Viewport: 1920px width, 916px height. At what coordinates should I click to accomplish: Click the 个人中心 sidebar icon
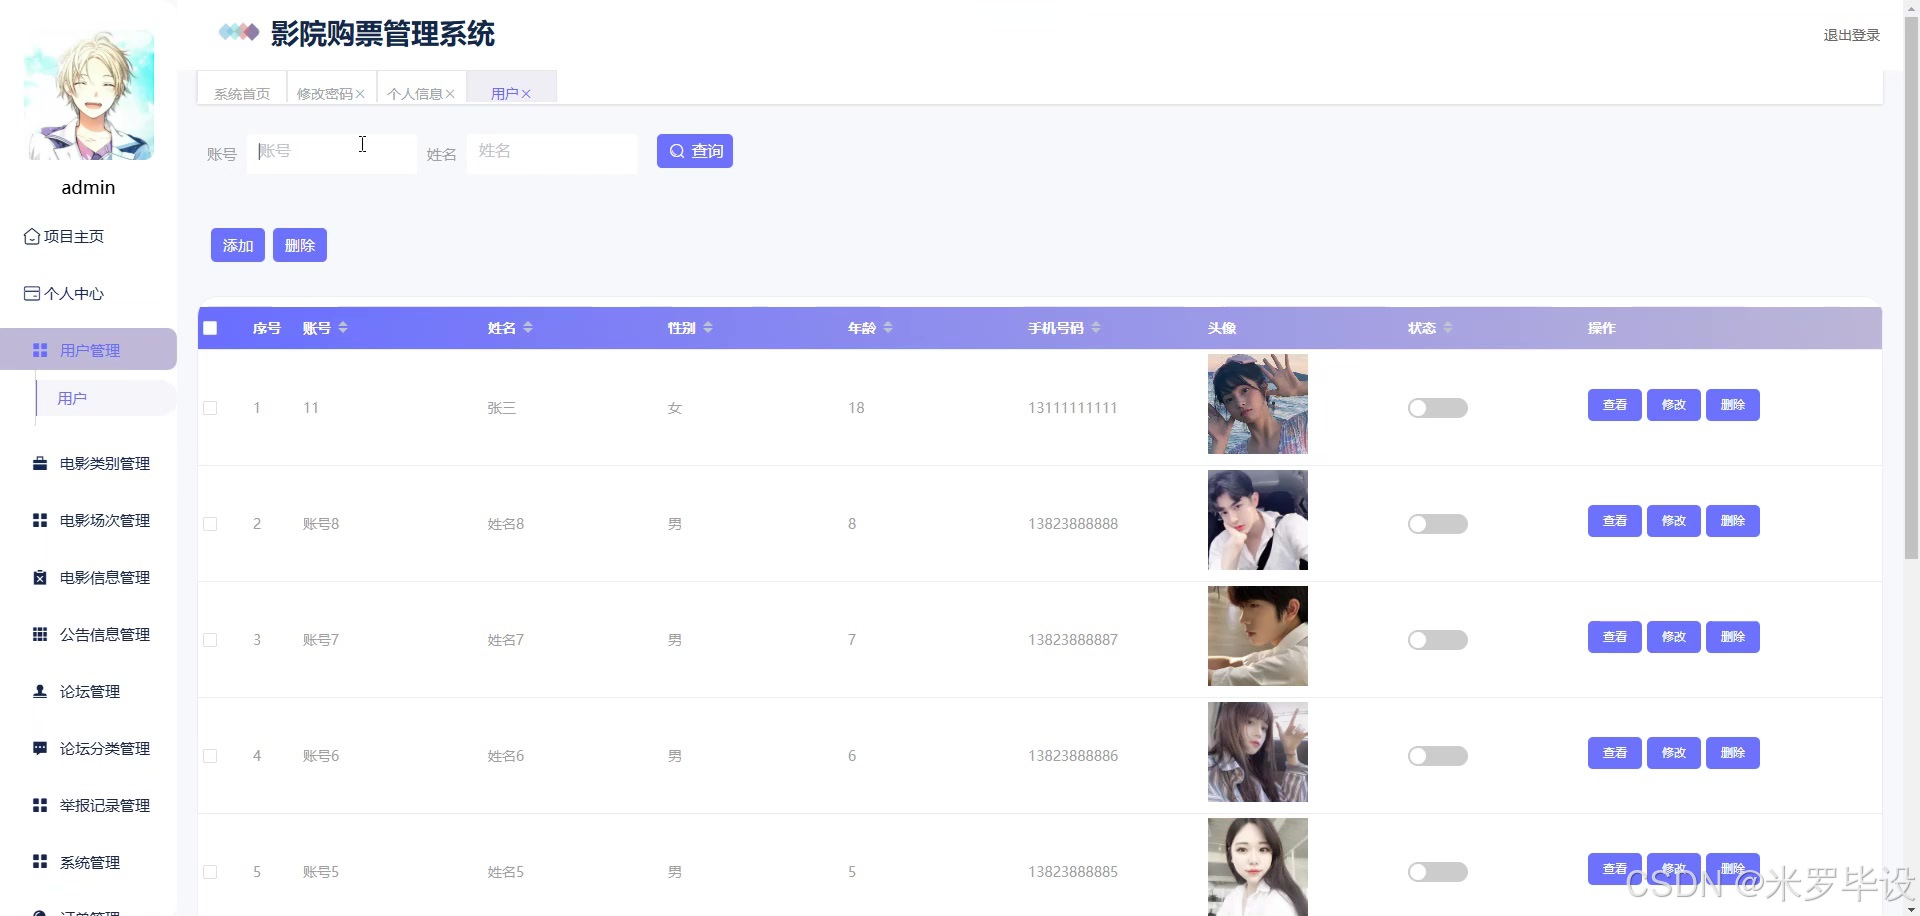pos(32,294)
